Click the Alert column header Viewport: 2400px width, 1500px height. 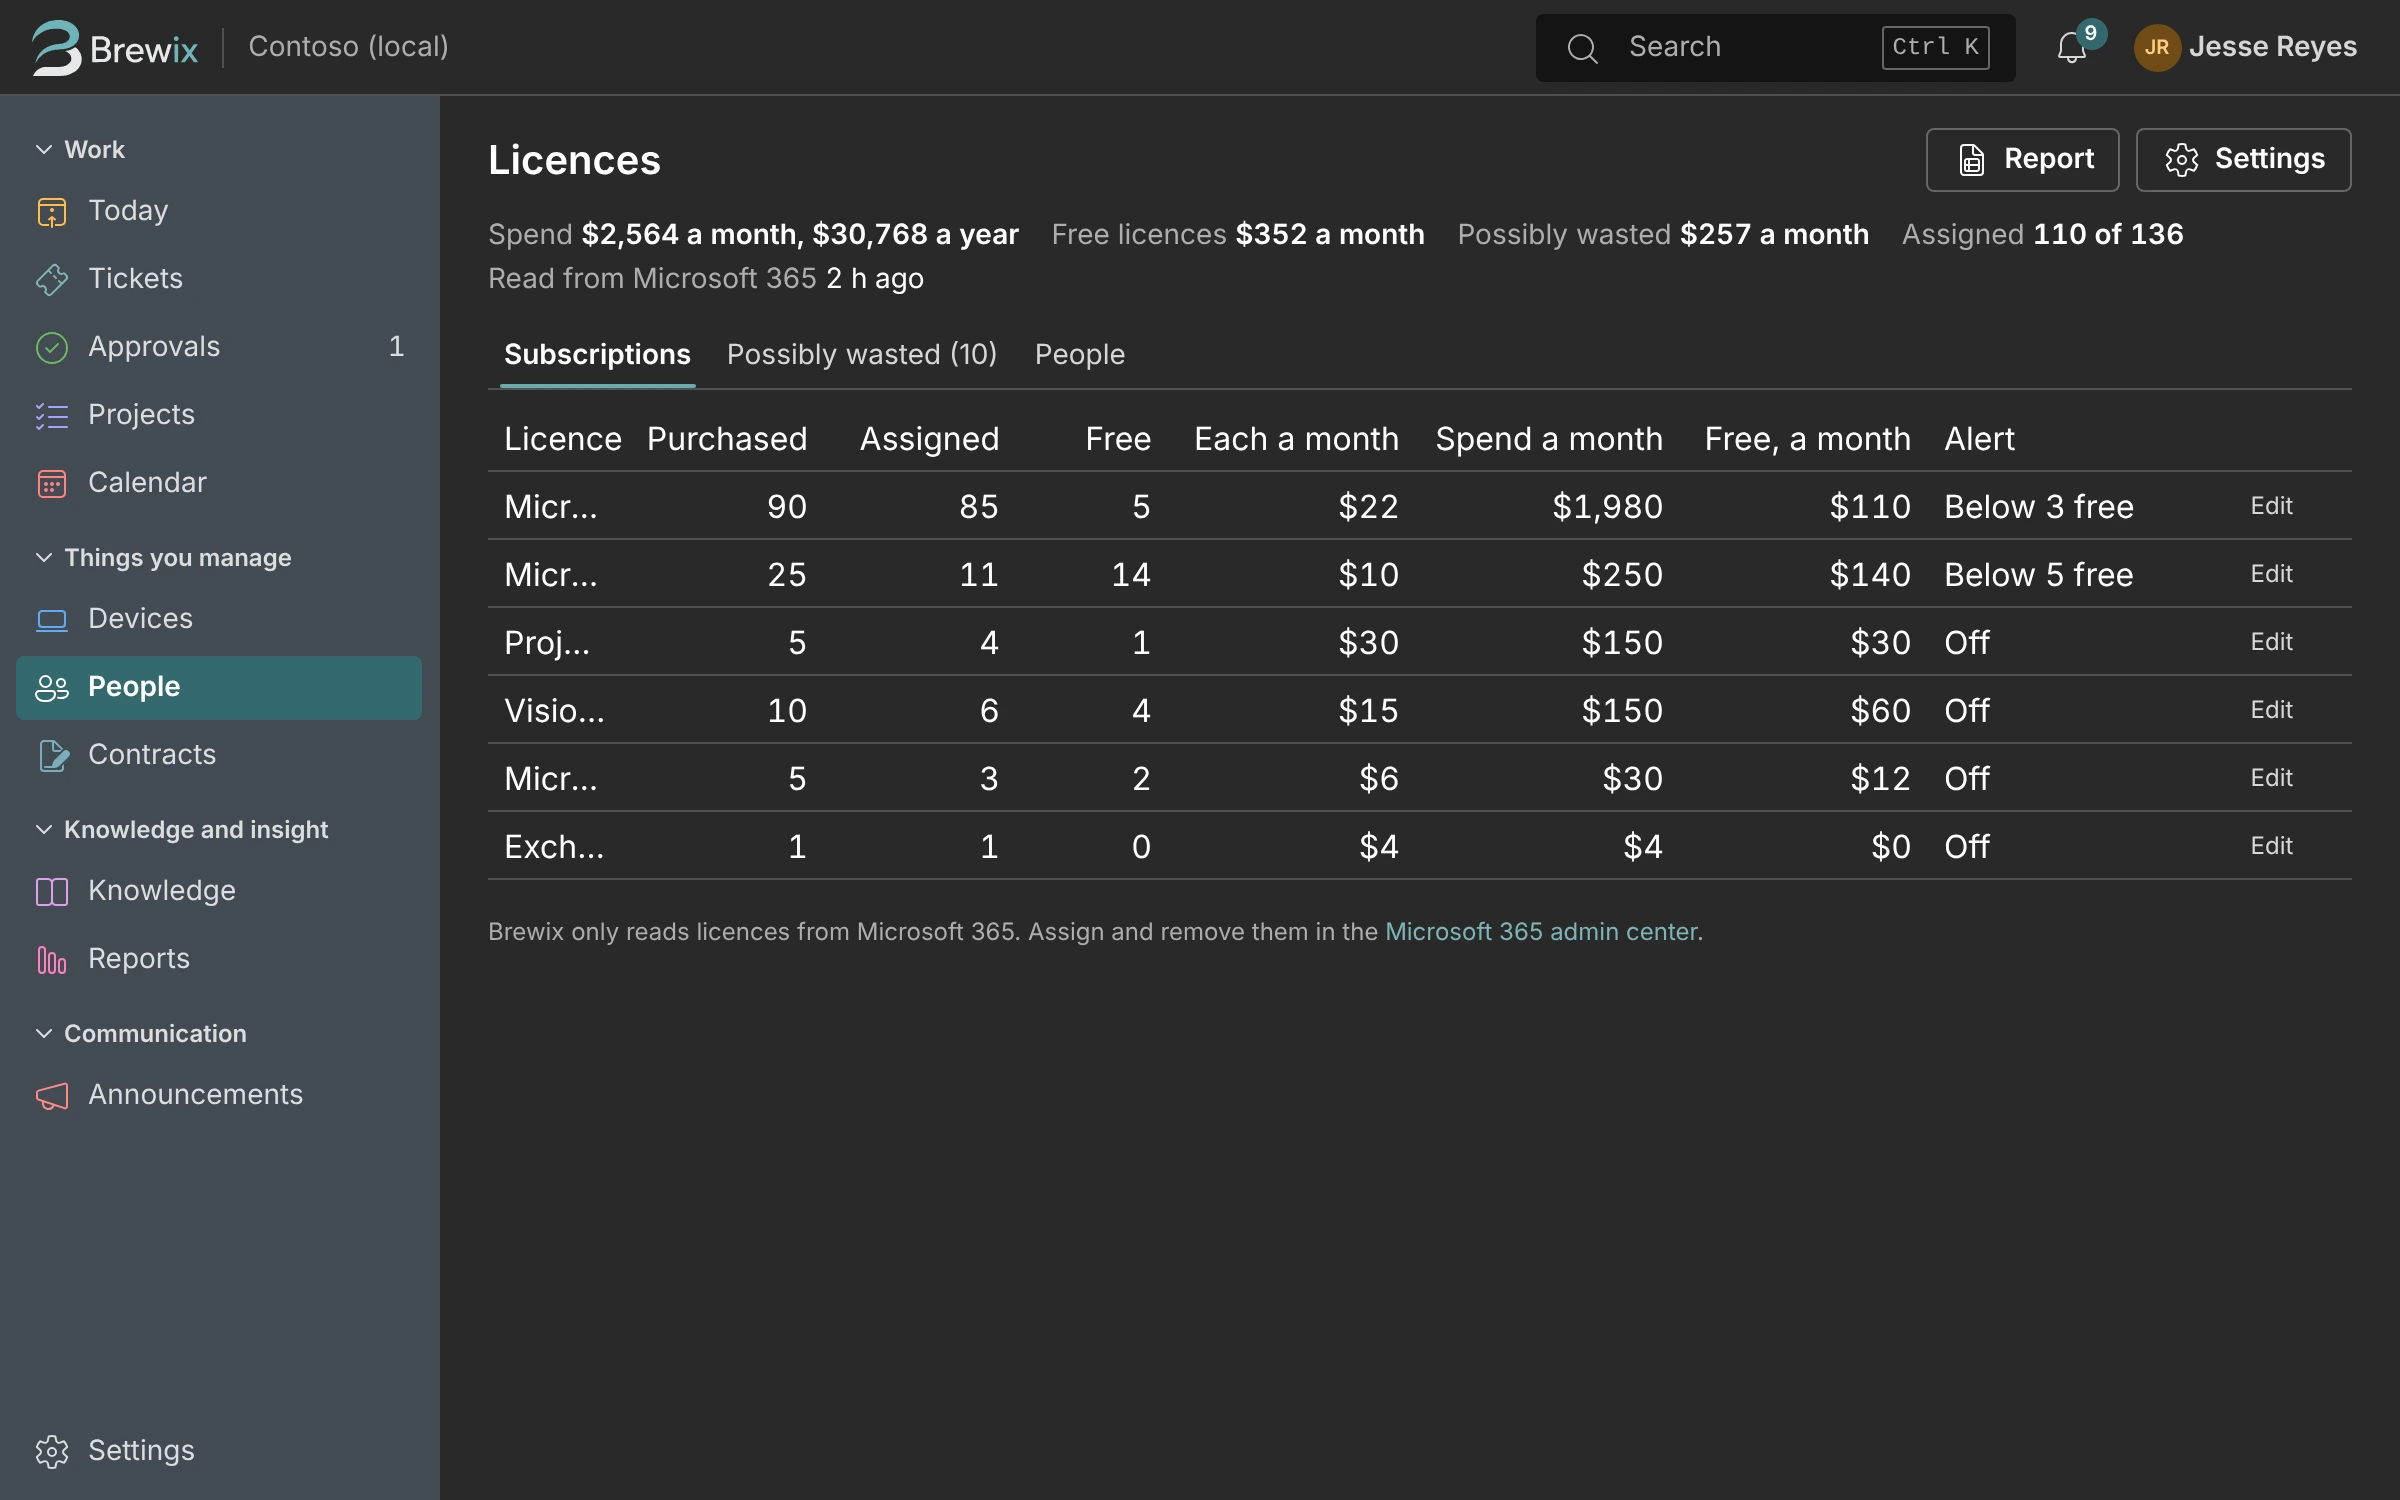point(1979,439)
